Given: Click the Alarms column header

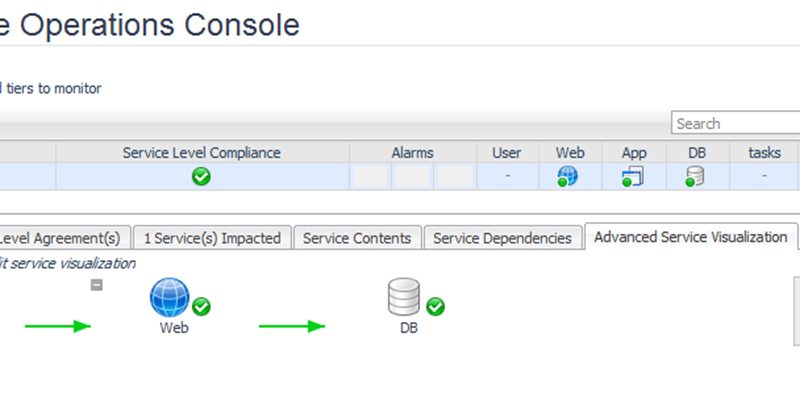Looking at the screenshot, I should tap(412, 153).
